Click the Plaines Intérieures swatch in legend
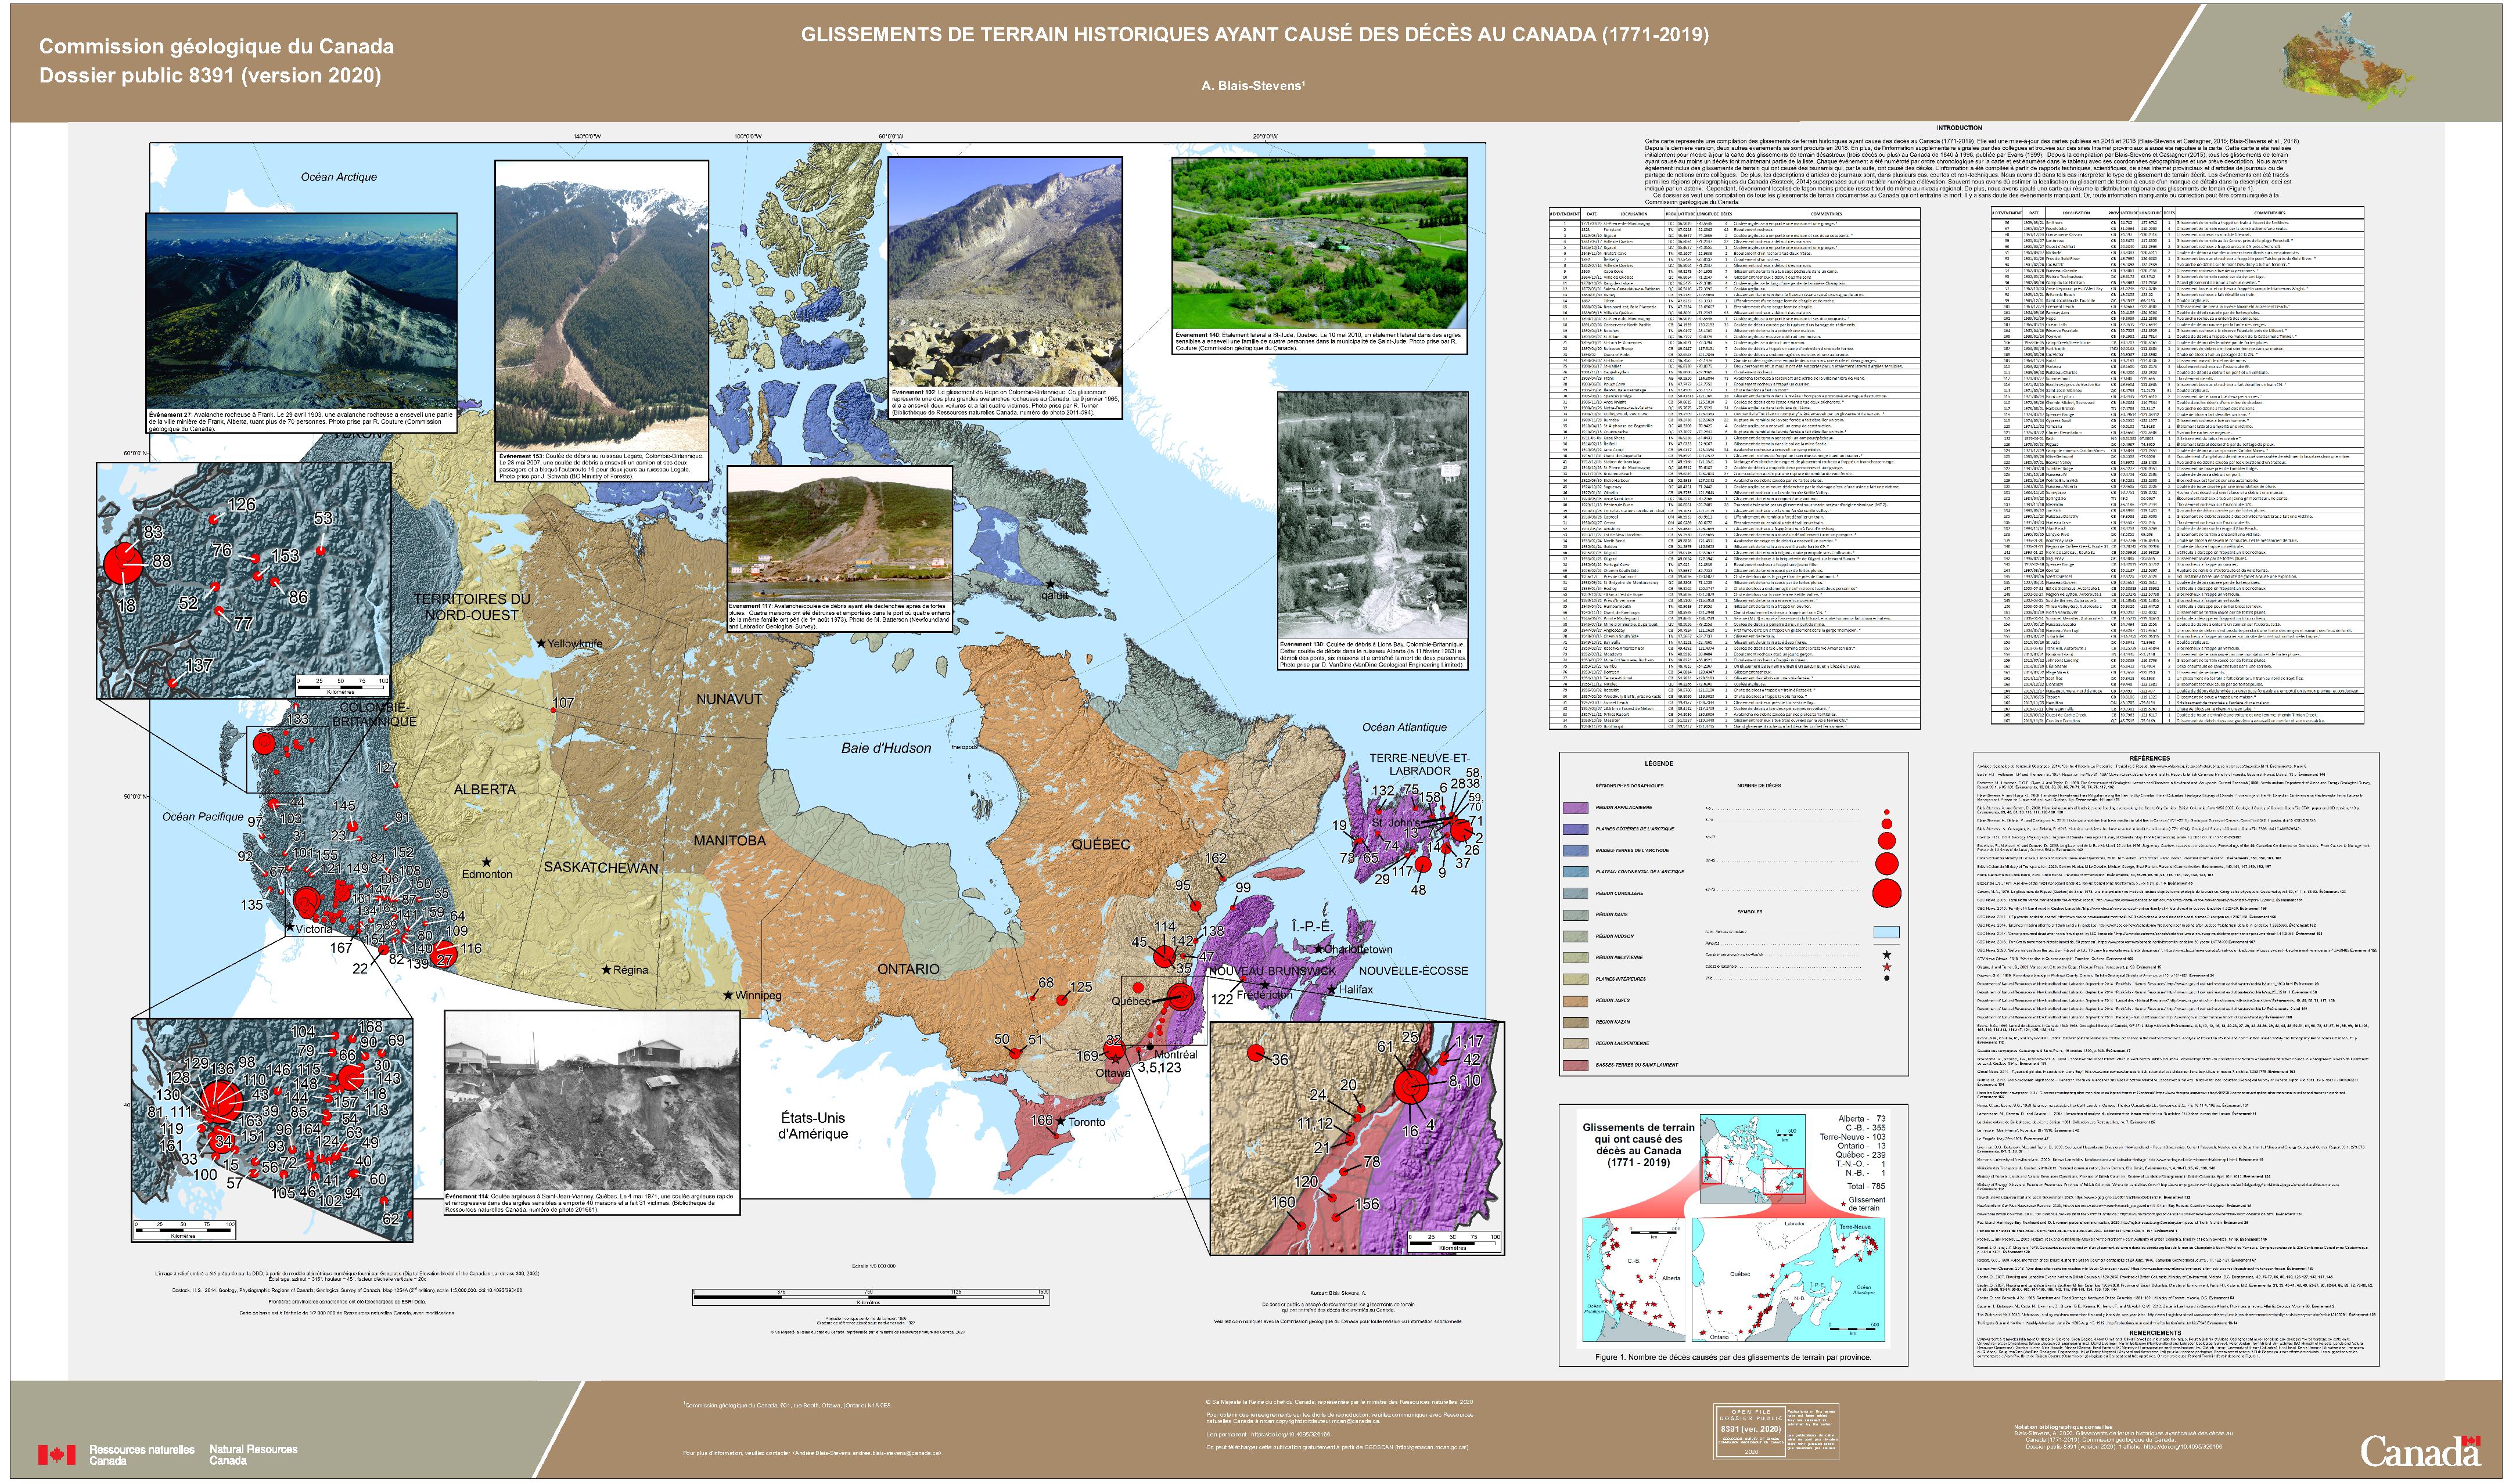Screen dimensions: 2509x1484 [x=1575, y=978]
